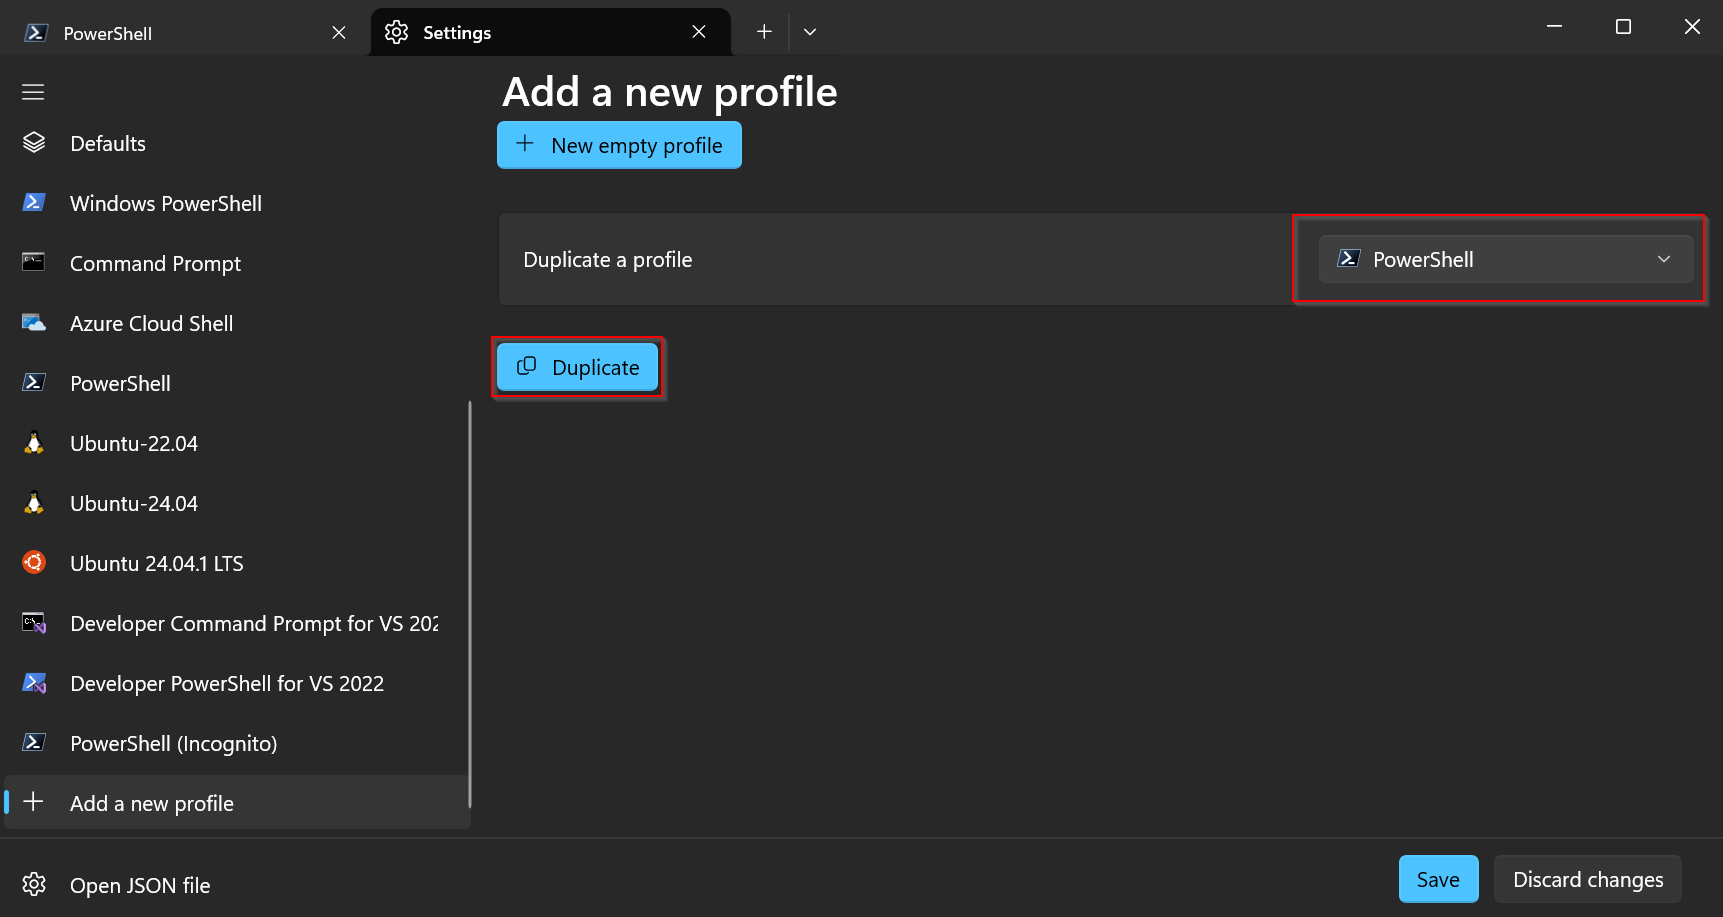
Task: Maximize the Terminal window
Action: (1623, 27)
